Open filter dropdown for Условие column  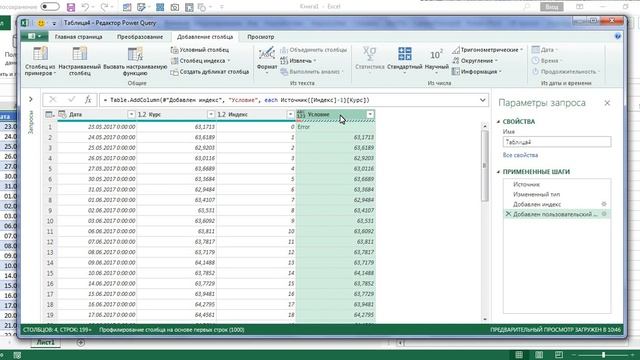pos(370,115)
